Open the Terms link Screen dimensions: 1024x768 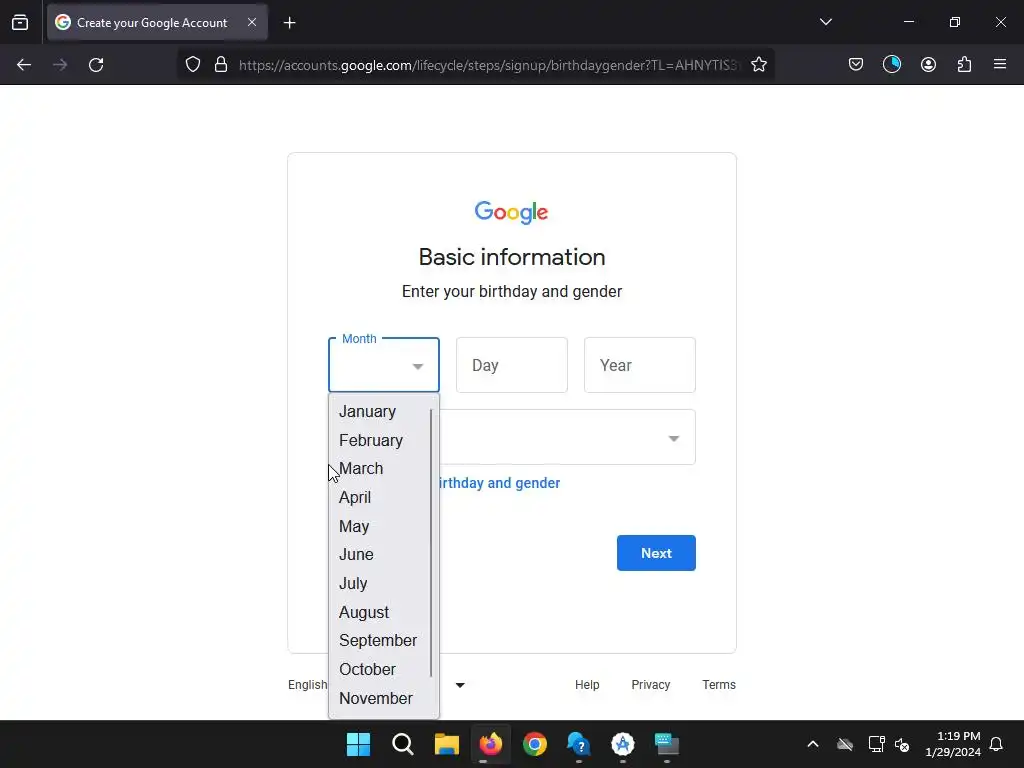click(x=719, y=684)
